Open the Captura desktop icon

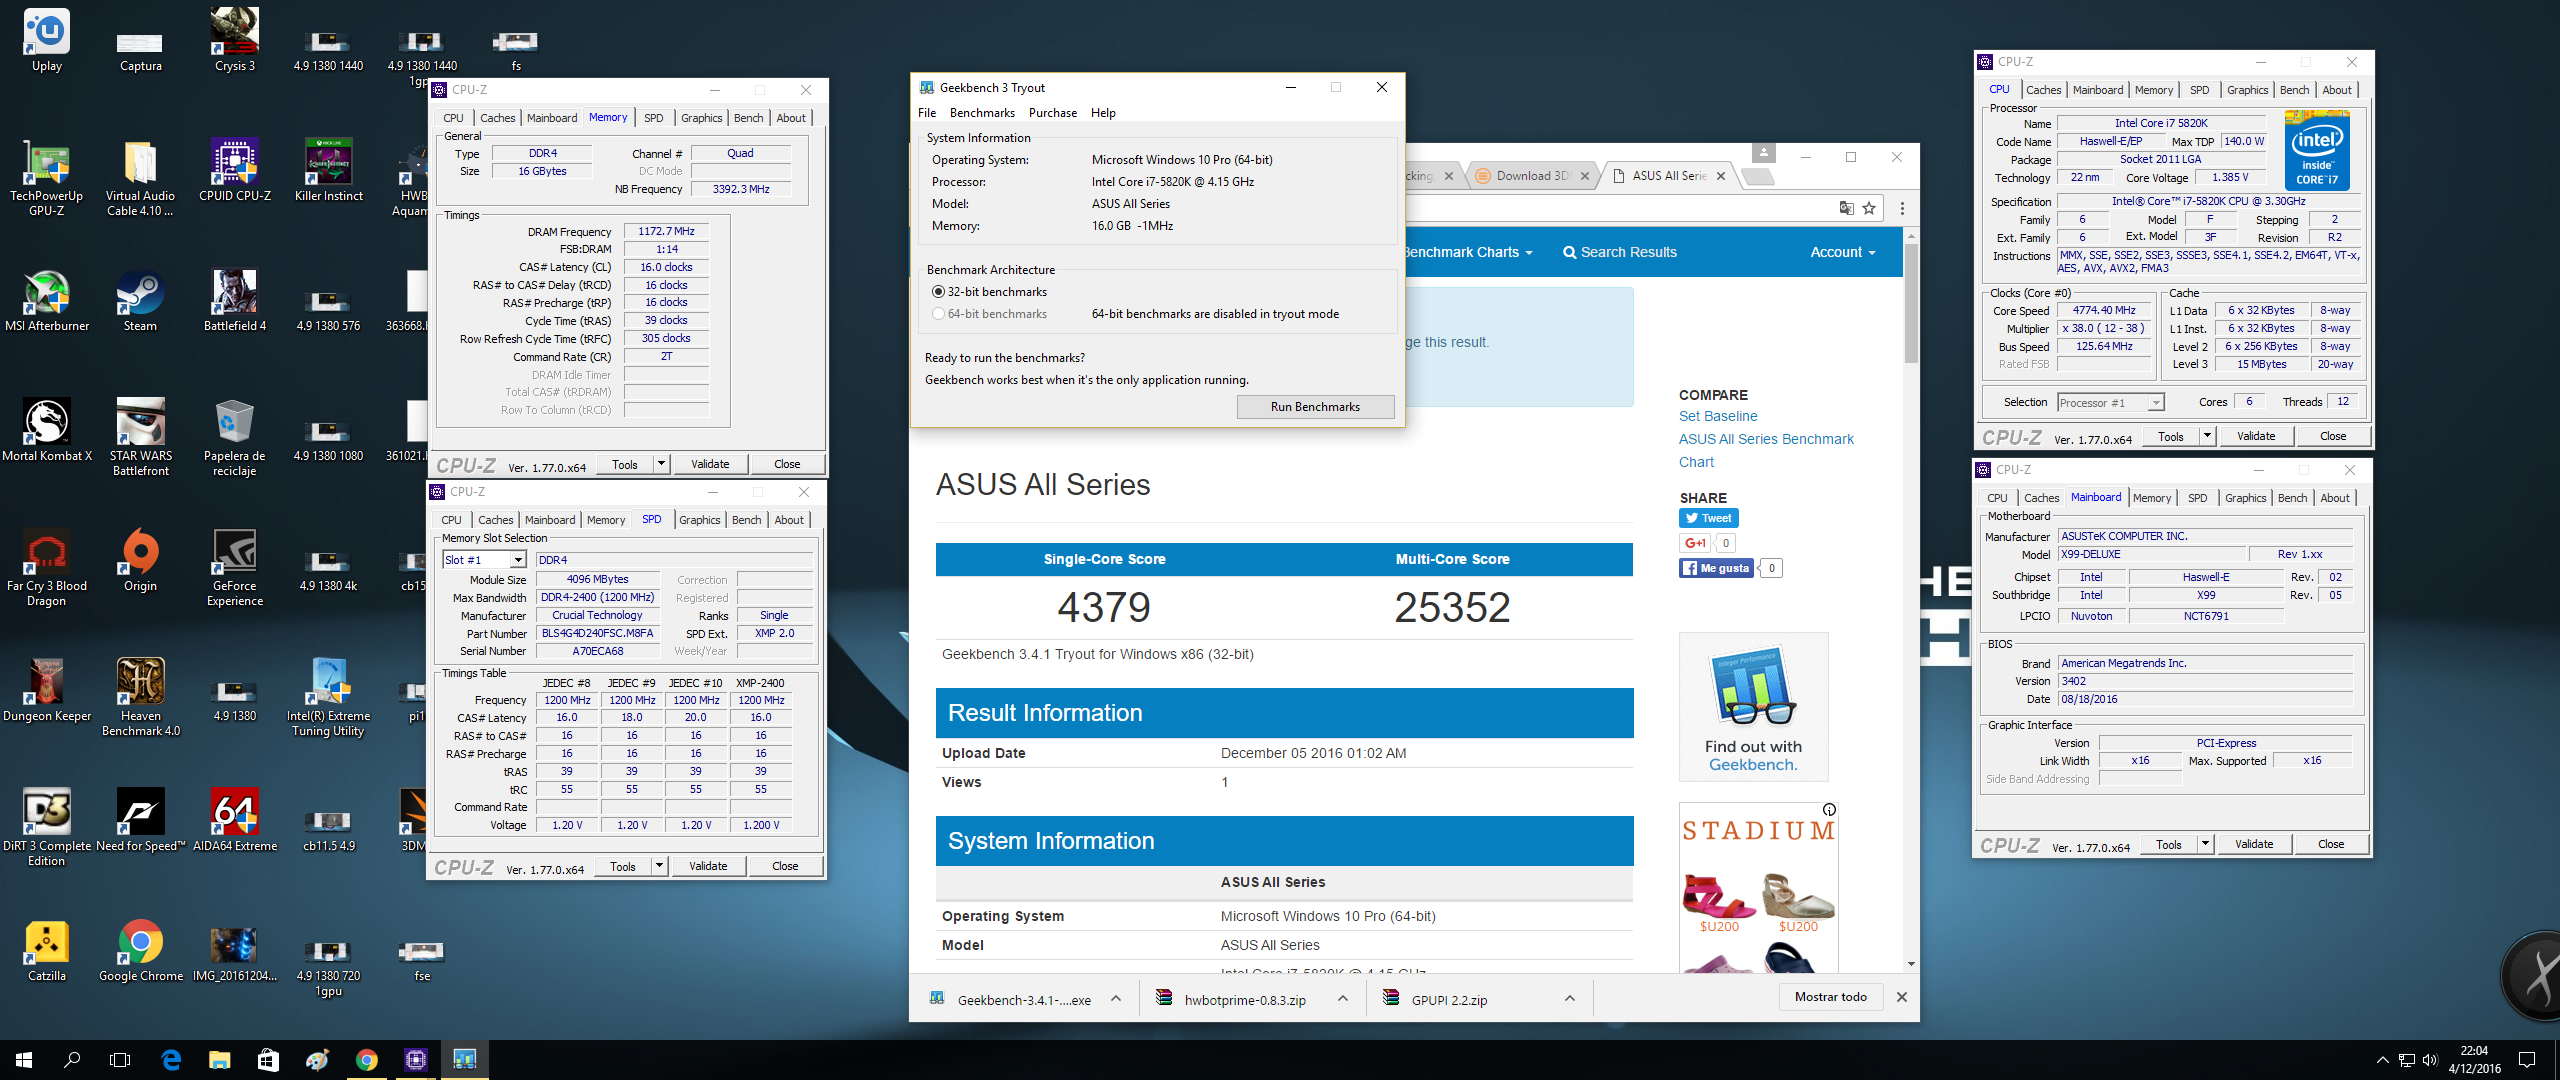pos(140,50)
